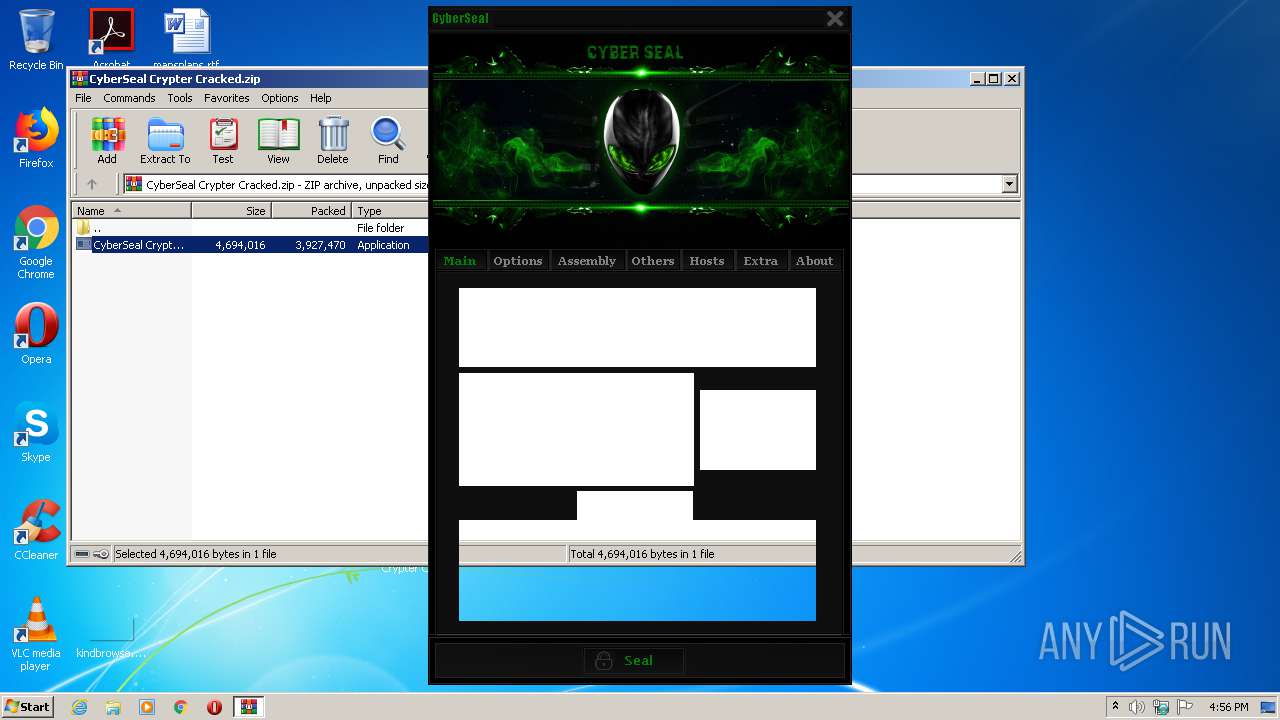Click the Chrome icon in the taskbar
Image resolution: width=1280 pixels, height=720 pixels.
[181, 707]
